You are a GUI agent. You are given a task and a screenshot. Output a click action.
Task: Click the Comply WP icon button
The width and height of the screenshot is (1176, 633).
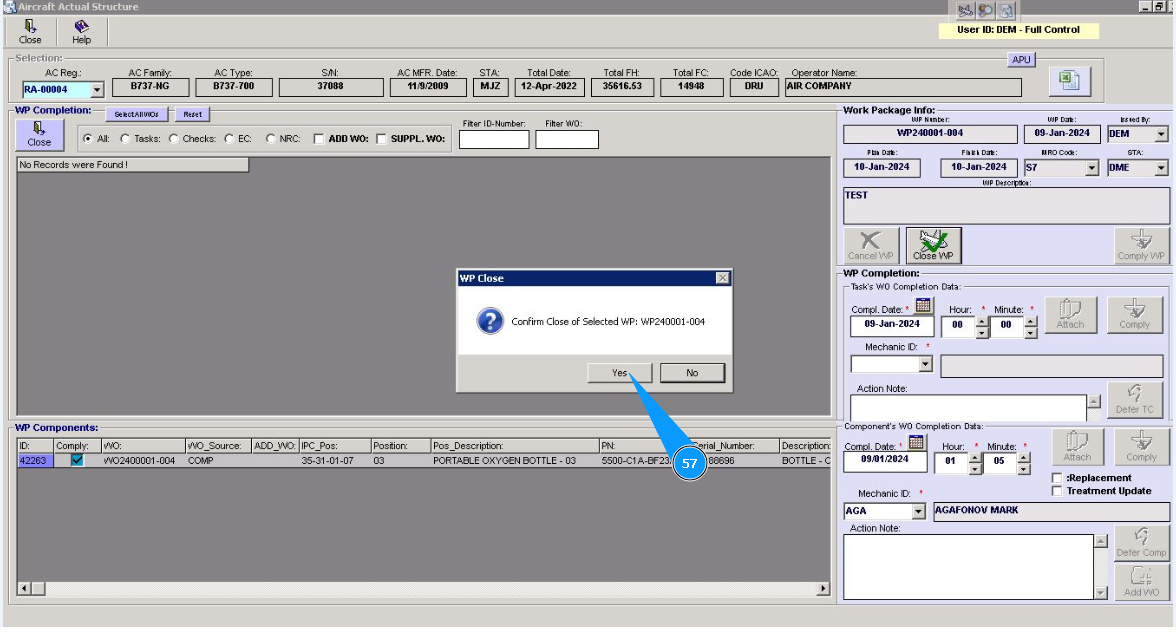(x=1141, y=245)
